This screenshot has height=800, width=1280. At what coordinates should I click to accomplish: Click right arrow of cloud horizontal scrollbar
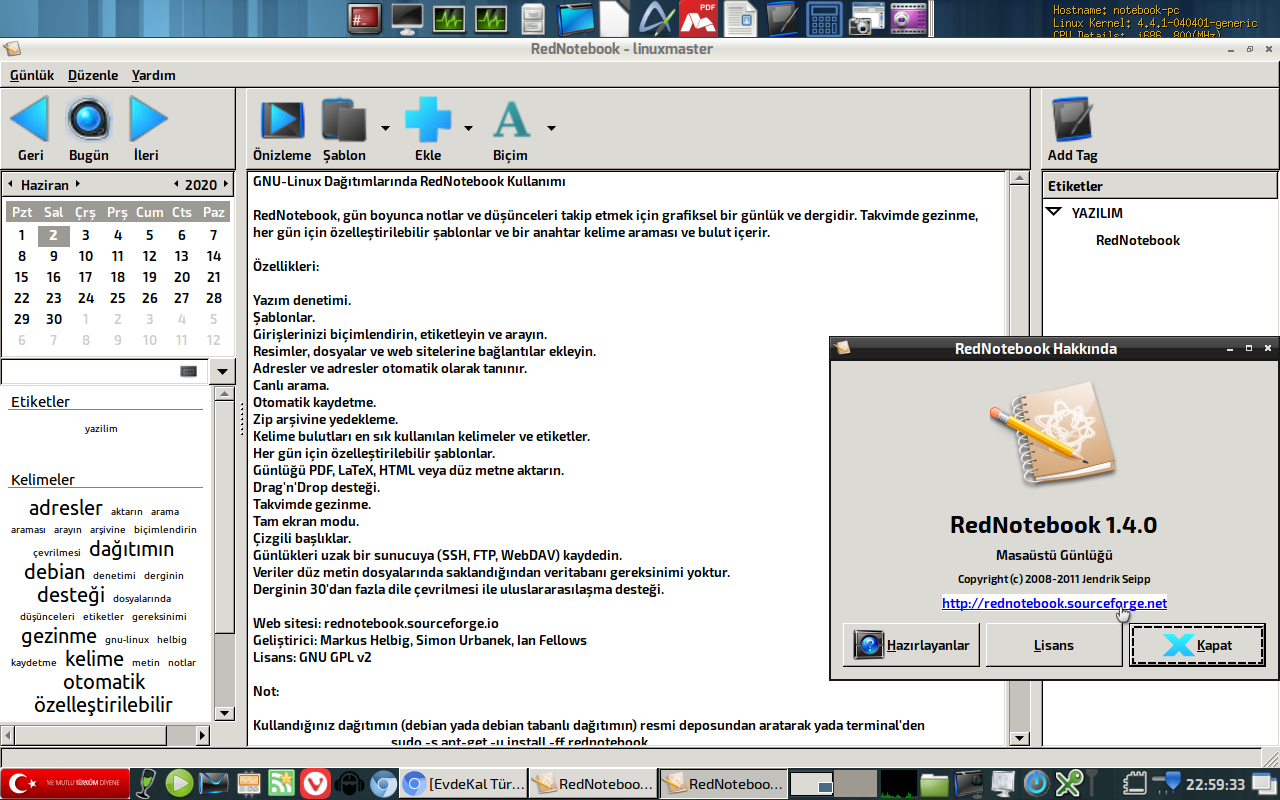202,735
